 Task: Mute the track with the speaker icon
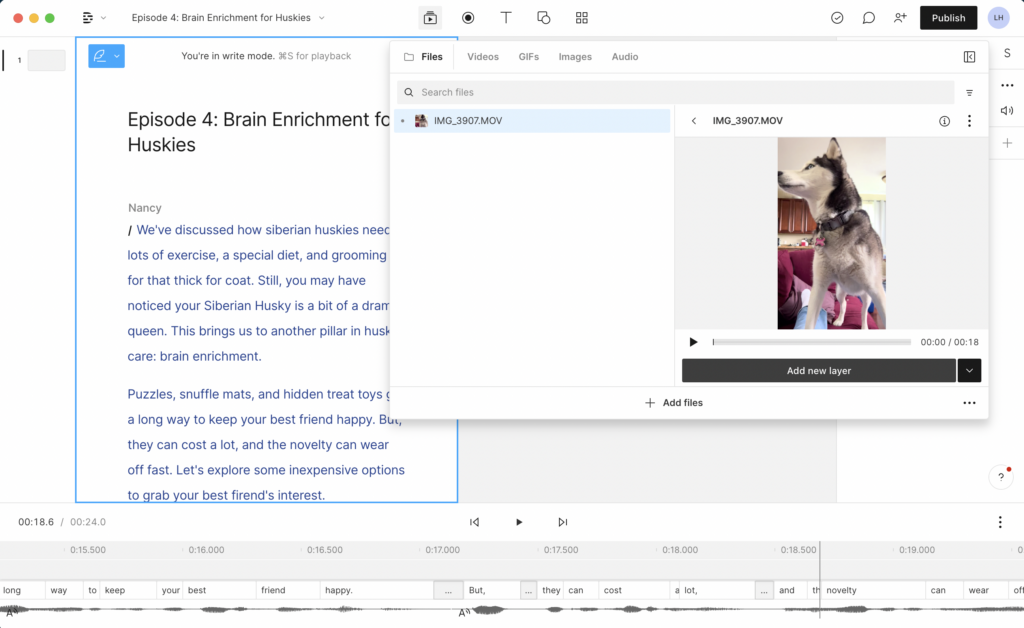click(1007, 110)
